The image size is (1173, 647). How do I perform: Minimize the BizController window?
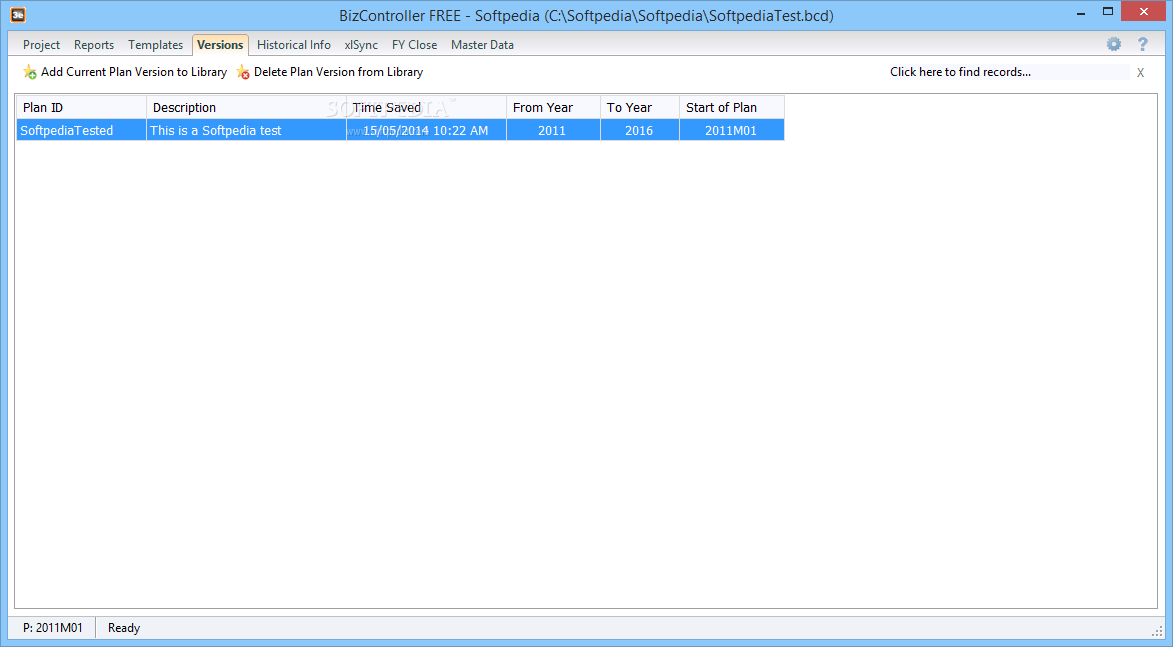click(1081, 13)
